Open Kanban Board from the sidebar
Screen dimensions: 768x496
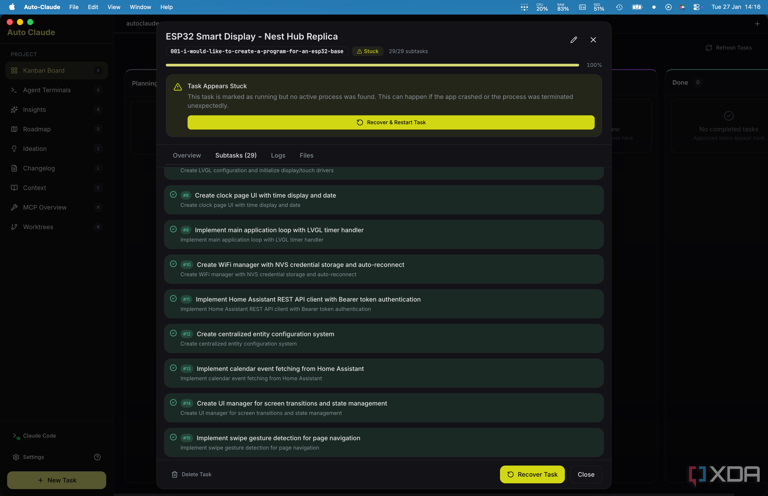pos(43,71)
